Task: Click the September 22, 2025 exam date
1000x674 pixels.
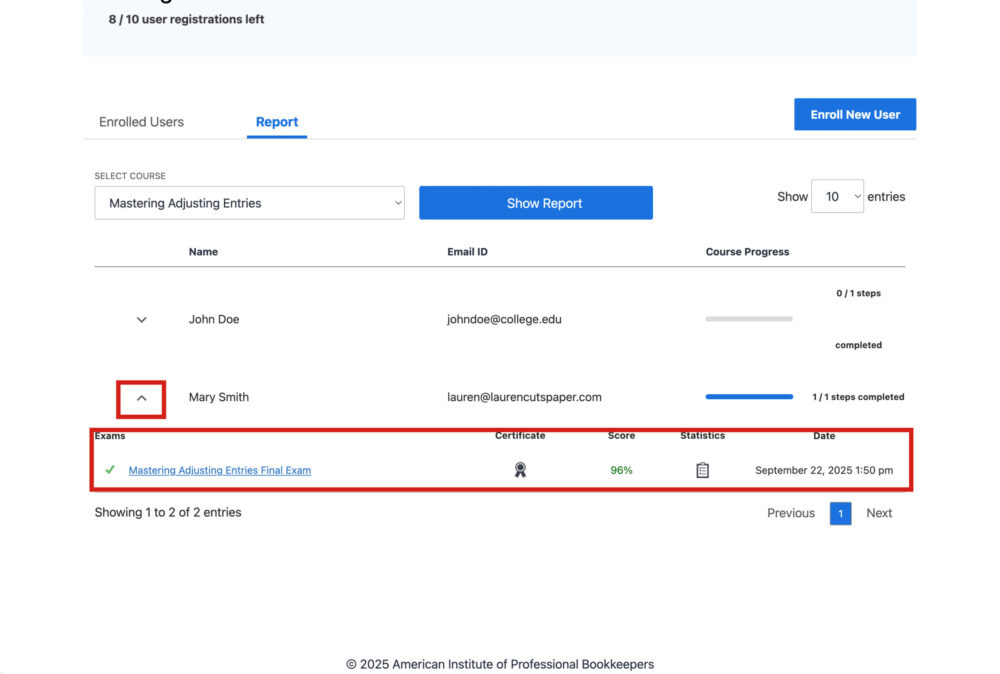Action: click(x=824, y=470)
